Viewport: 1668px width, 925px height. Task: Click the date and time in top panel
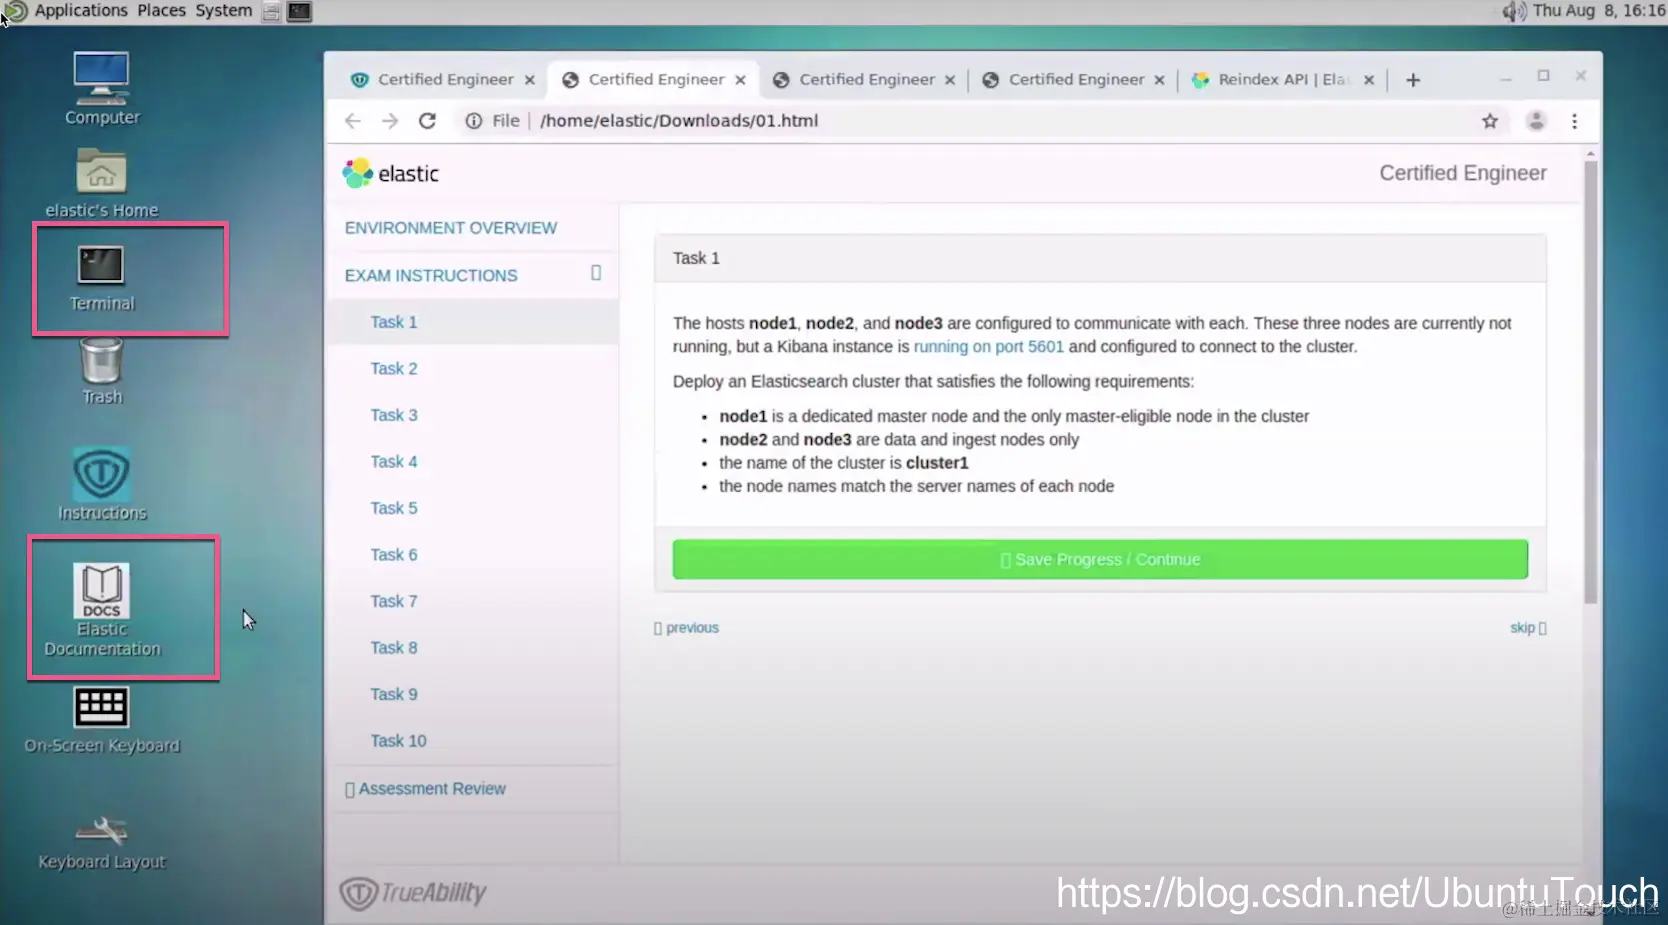tap(1599, 11)
